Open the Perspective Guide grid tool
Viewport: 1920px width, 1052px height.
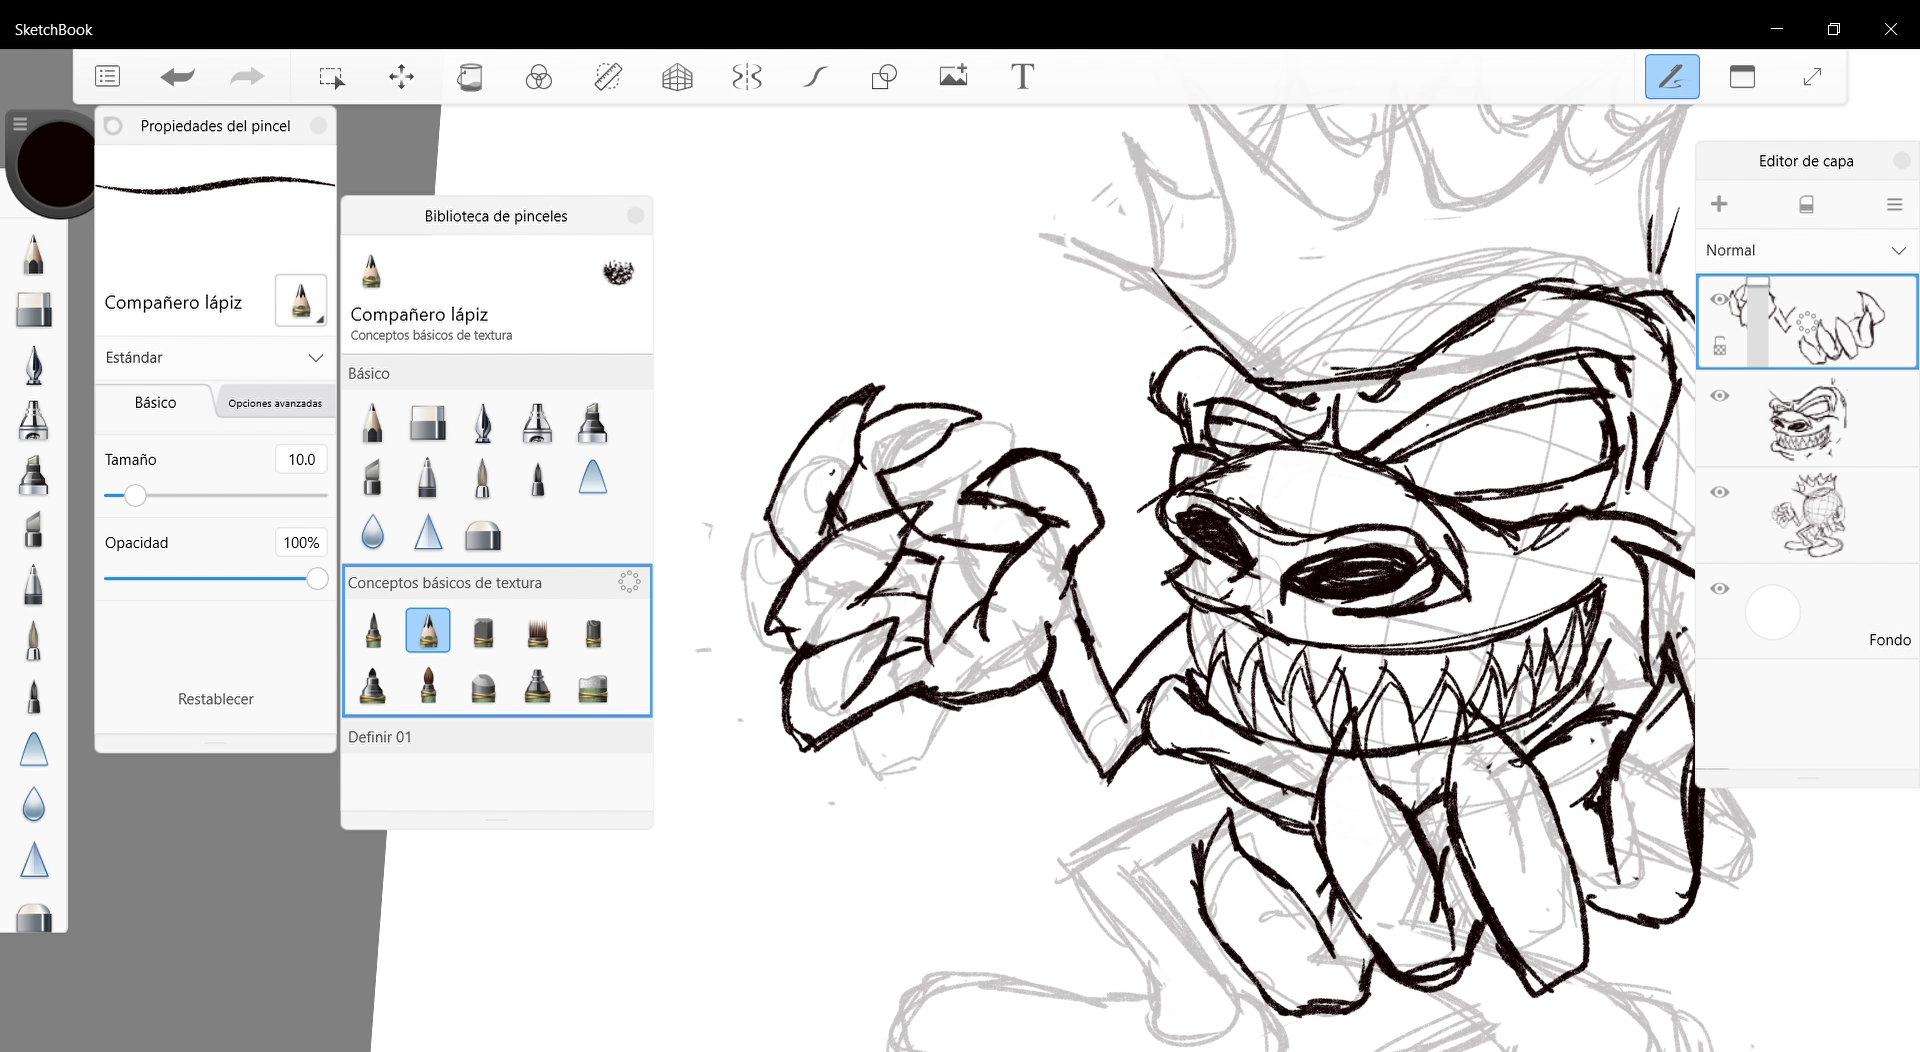(x=677, y=77)
